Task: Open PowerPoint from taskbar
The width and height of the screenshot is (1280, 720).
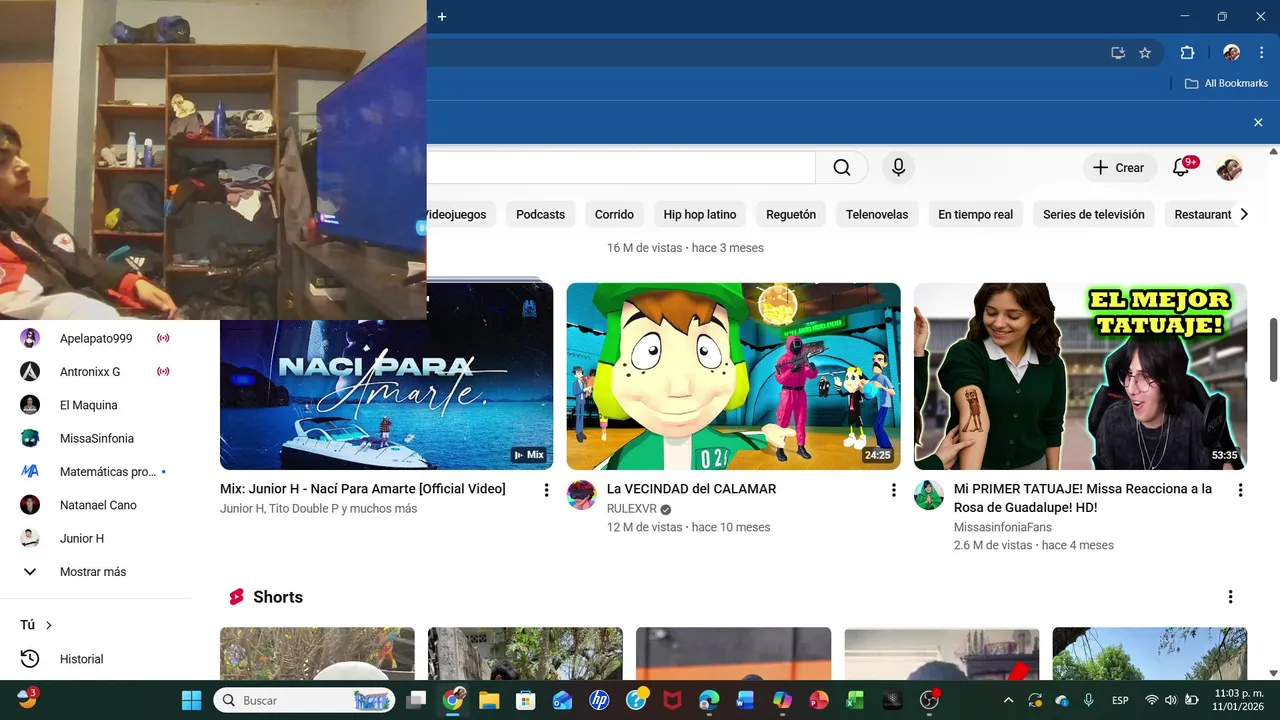Action: pyautogui.click(x=818, y=700)
